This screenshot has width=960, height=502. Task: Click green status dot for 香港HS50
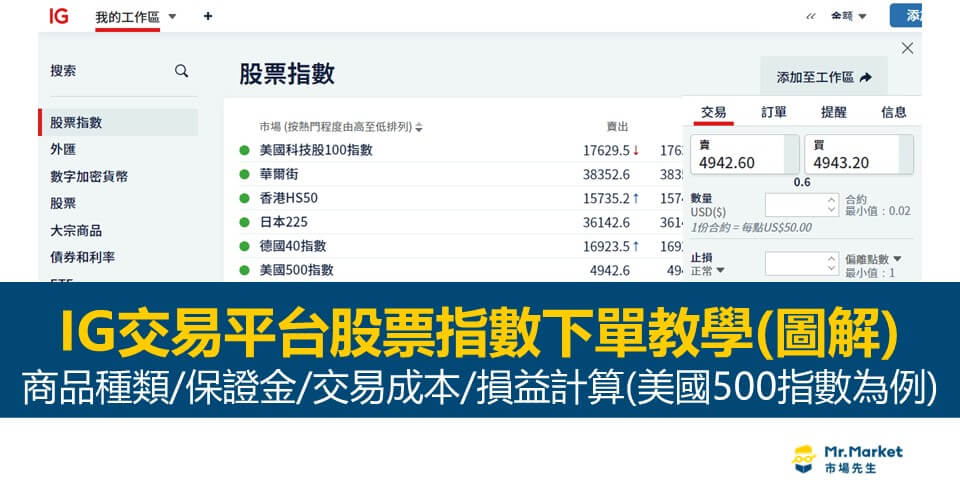244,198
